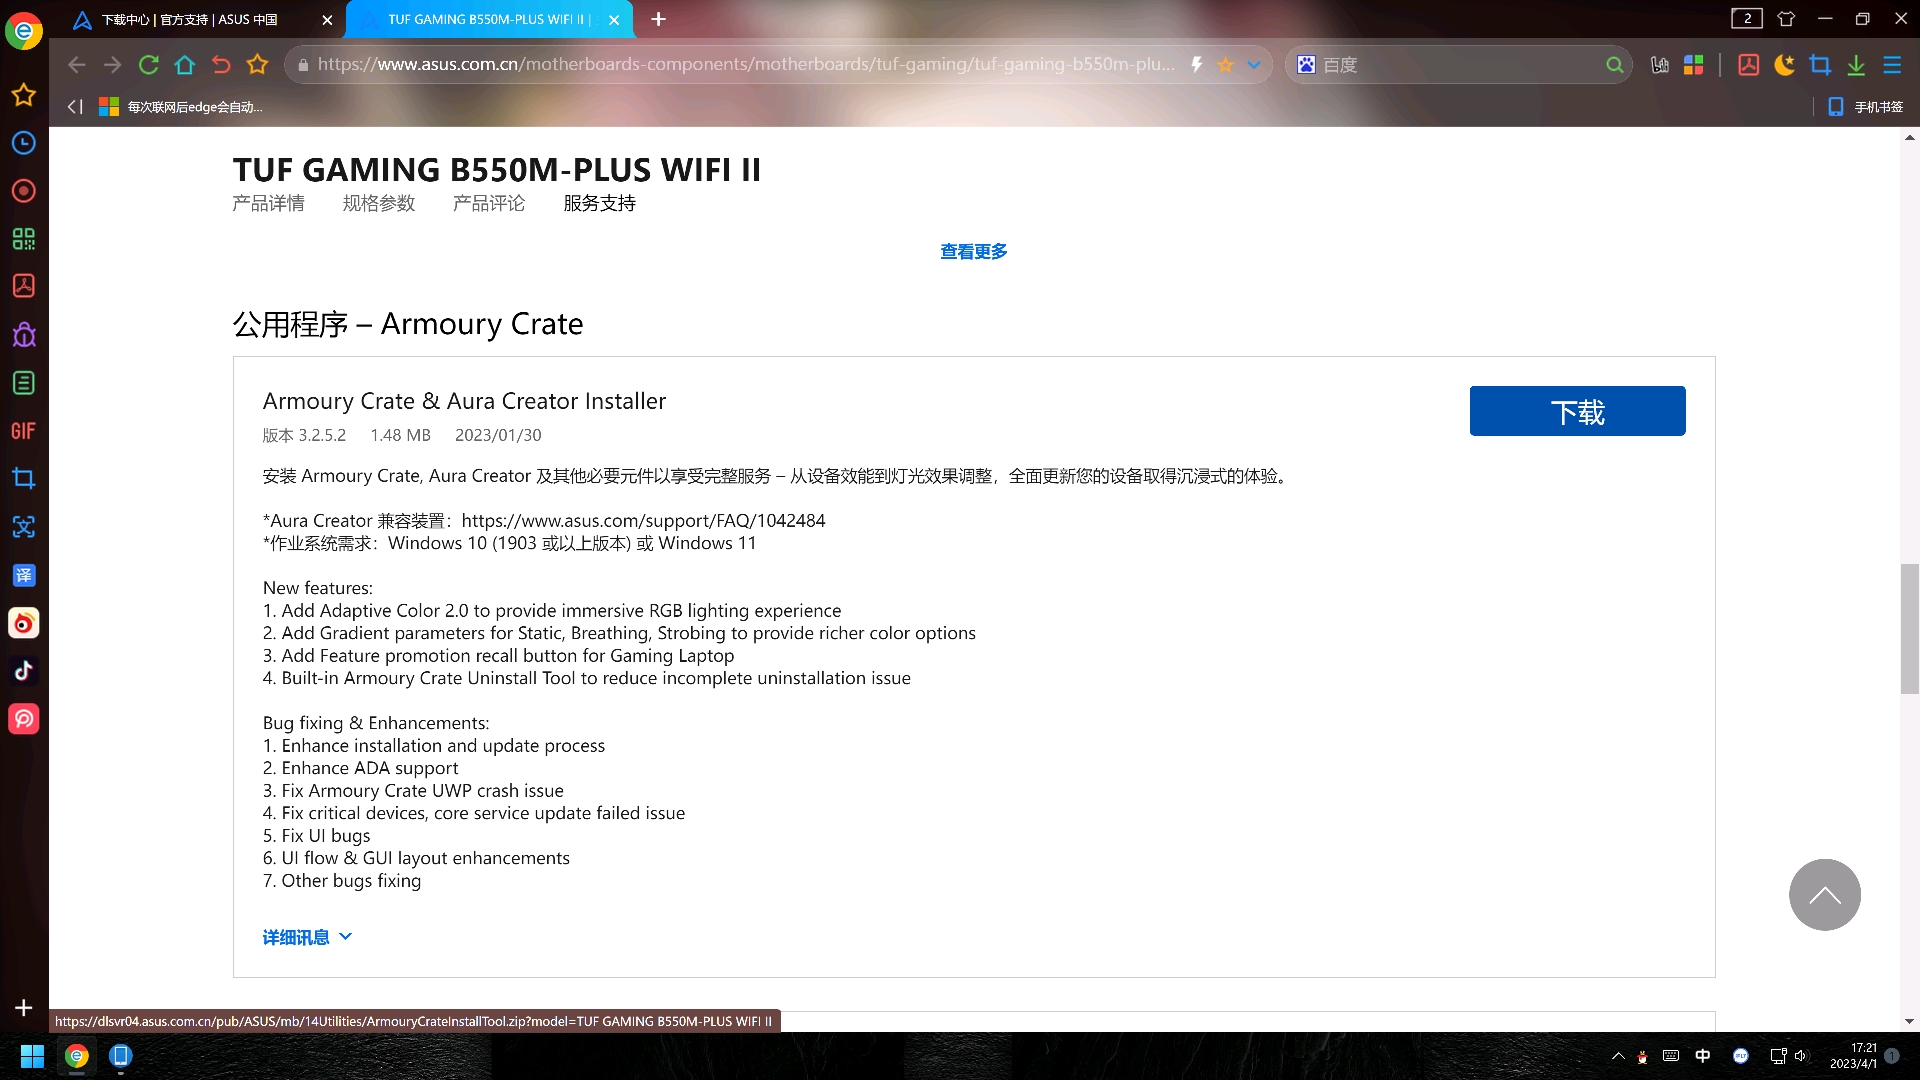Open the sidebar green notes icon

pos(23,383)
